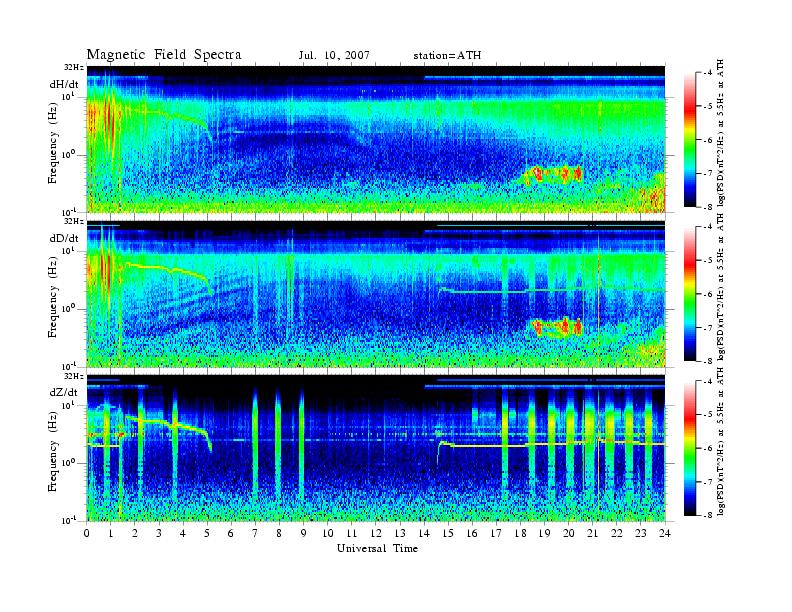This screenshot has height=612, width=792.
Task: Click the 'dH/dt' panel label
Action: (x=64, y=84)
